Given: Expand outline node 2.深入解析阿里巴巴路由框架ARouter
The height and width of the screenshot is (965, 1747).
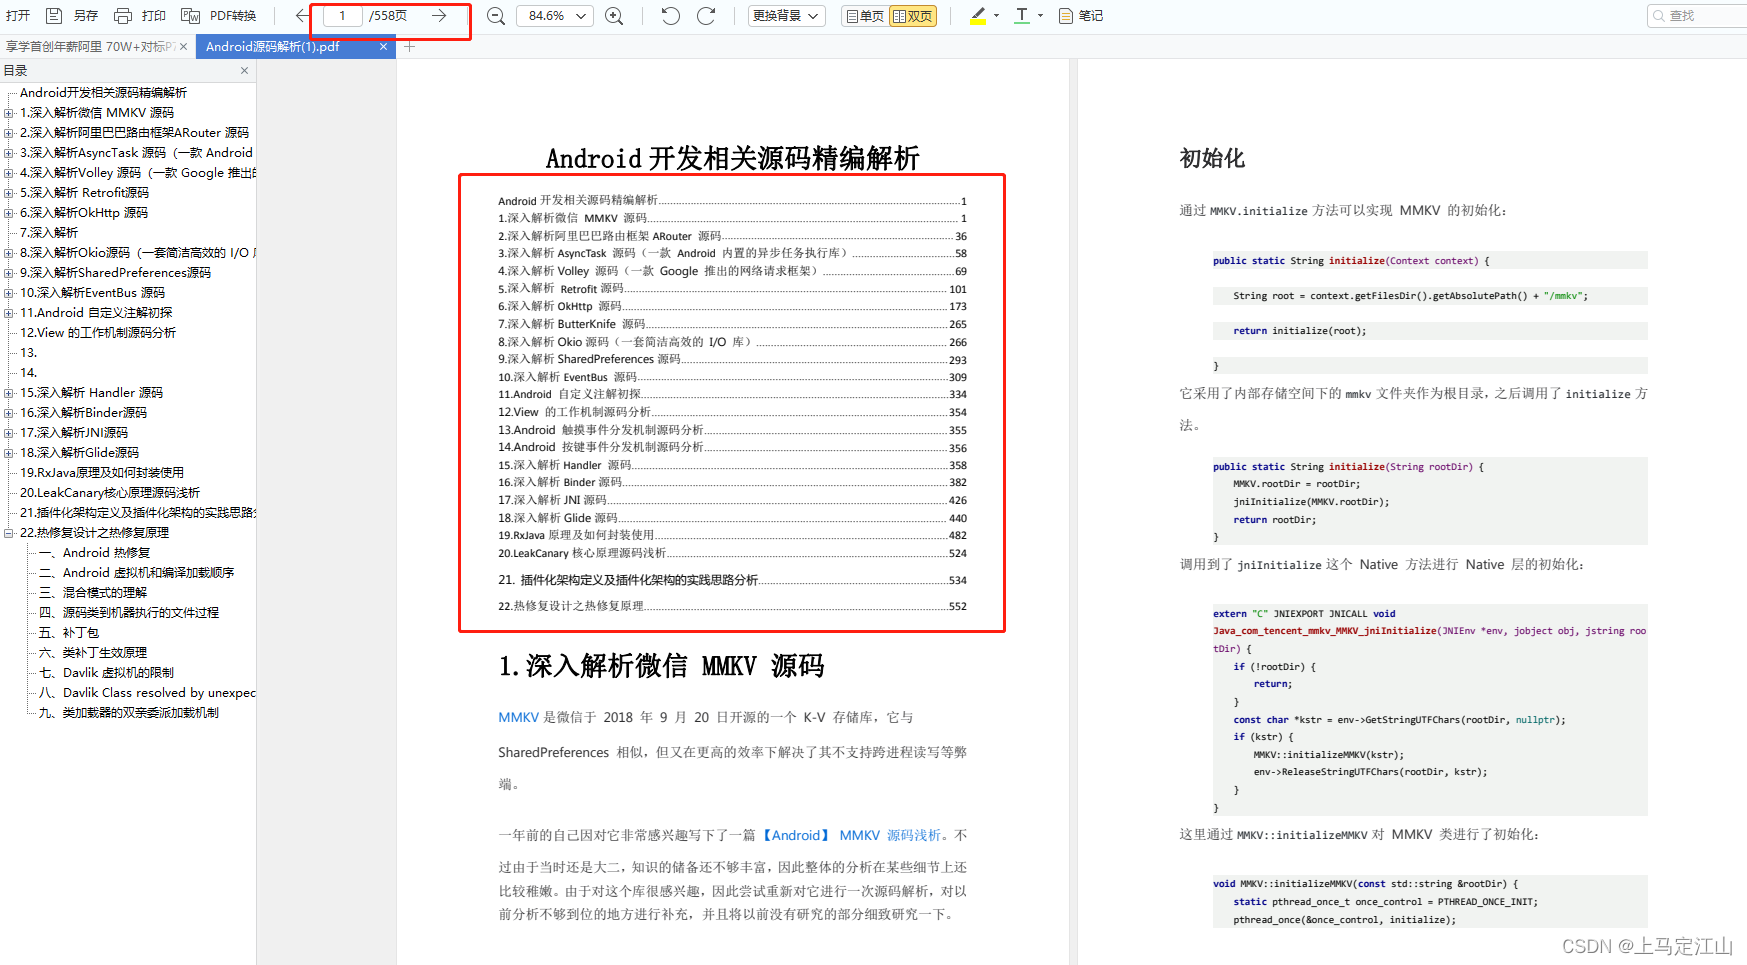Looking at the screenshot, I should click(9, 133).
